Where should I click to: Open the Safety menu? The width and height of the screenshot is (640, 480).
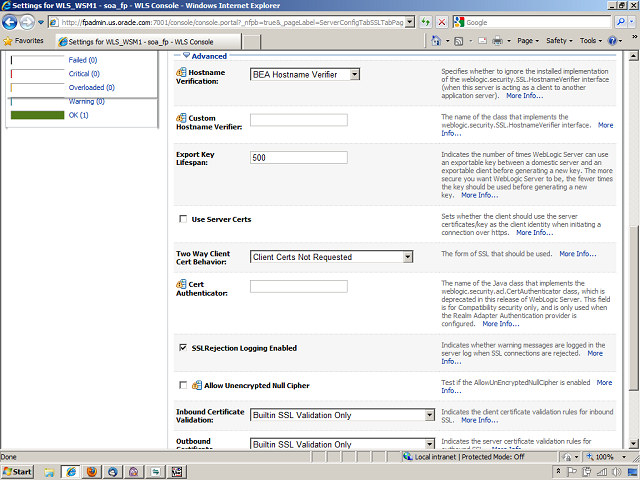(x=559, y=41)
